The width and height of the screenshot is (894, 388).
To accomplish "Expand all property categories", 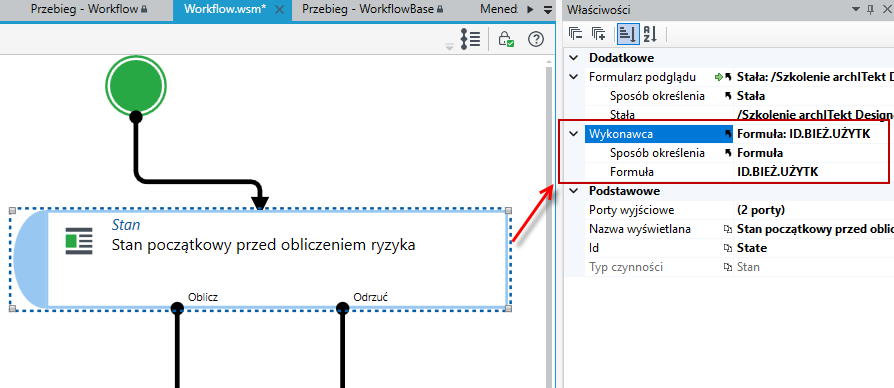I will pos(598,35).
